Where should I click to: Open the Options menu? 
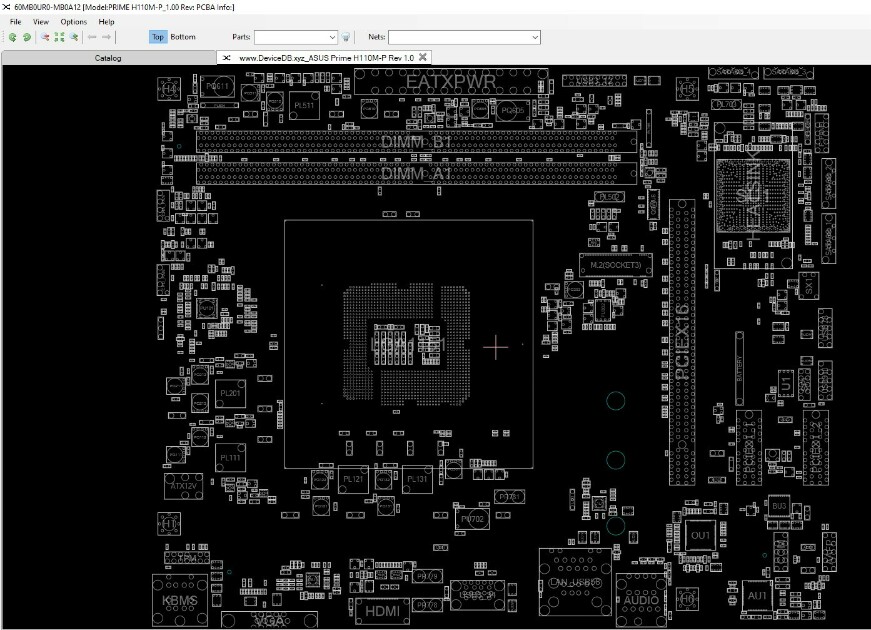point(73,22)
